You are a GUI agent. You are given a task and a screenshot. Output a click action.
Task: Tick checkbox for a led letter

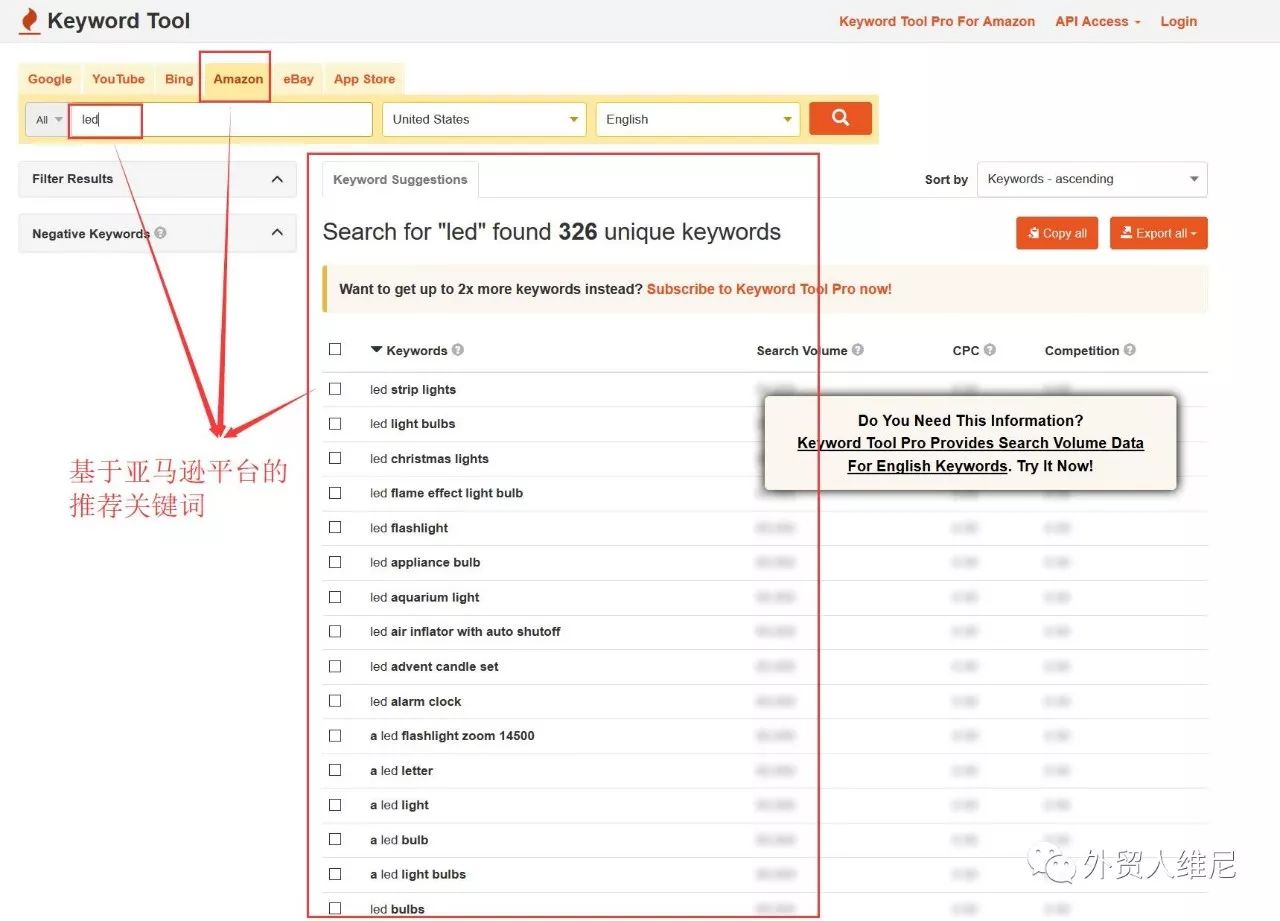[x=335, y=770]
